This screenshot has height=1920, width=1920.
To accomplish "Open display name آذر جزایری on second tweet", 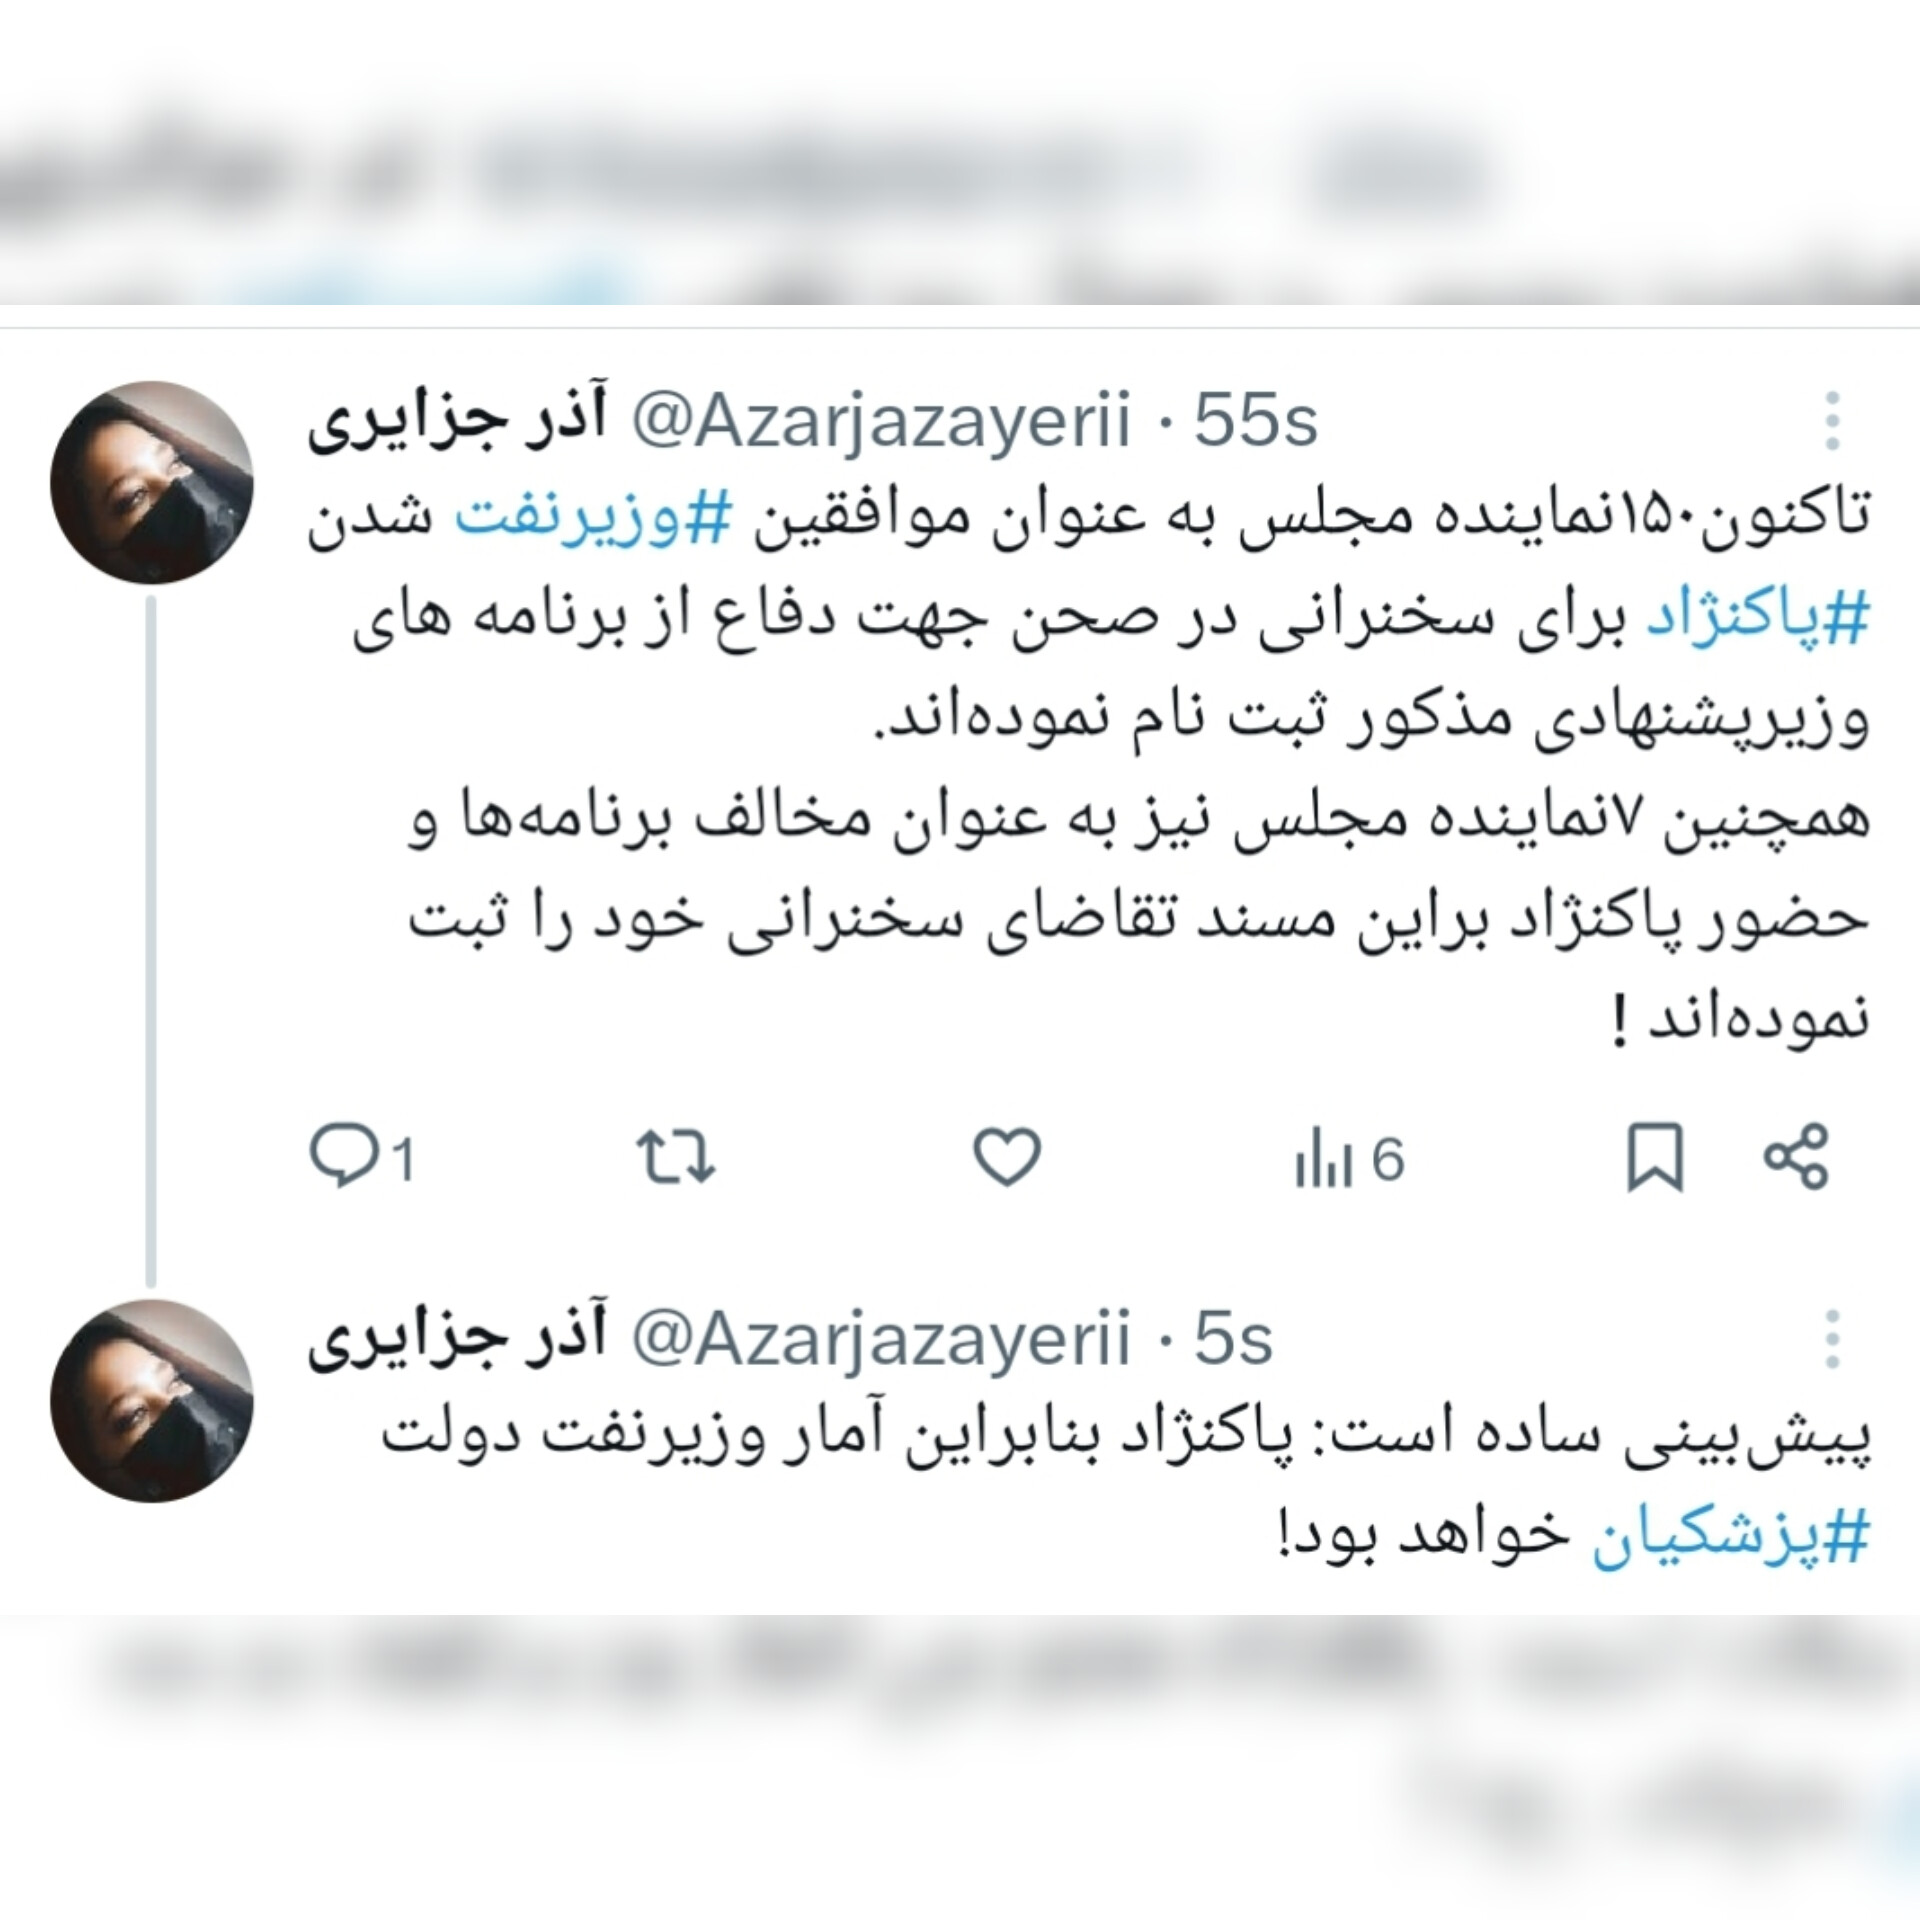I will (x=456, y=1340).
